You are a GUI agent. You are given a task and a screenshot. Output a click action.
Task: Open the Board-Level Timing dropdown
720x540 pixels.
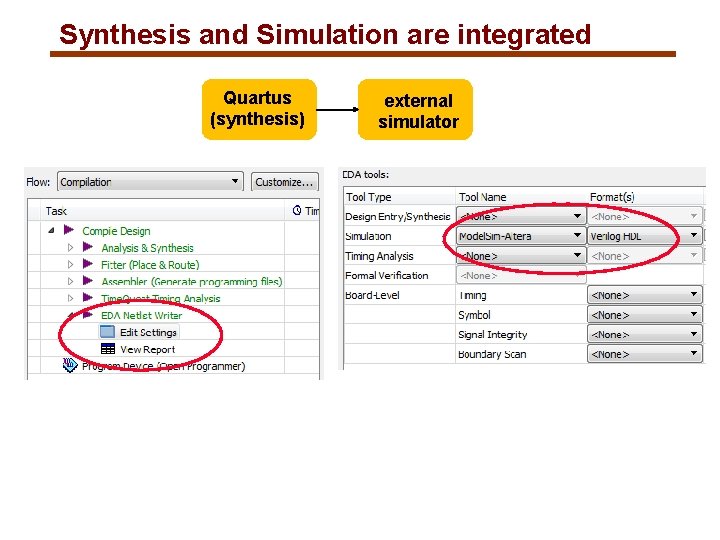(645, 295)
